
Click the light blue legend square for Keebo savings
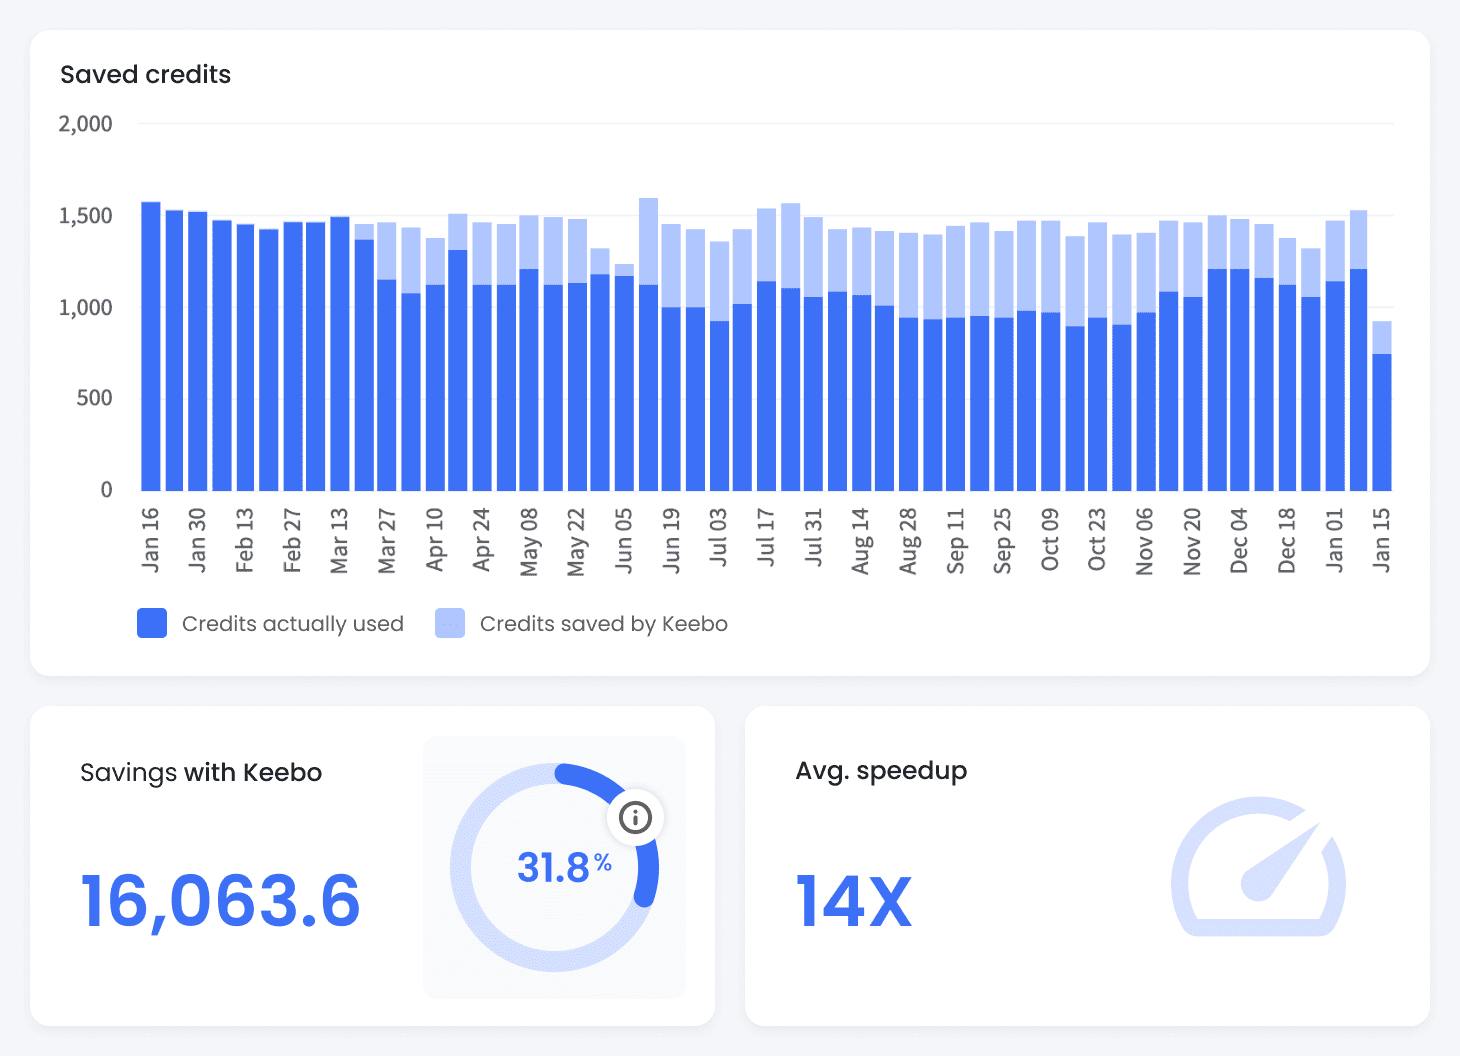pyautogui.click(x=449, y=622)
